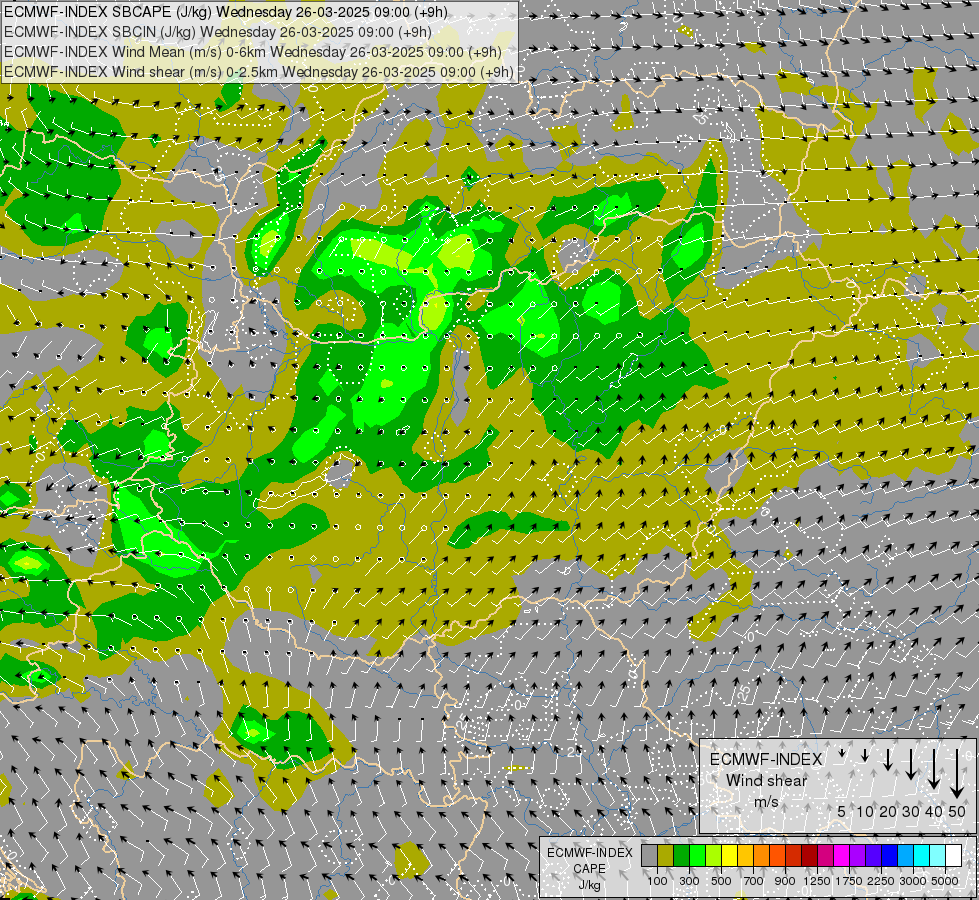Select the white CAPE legend swatch
Image resolution: width=979 pixels, height=900 pixels.
pyautogui.click(x=954, y=856)
